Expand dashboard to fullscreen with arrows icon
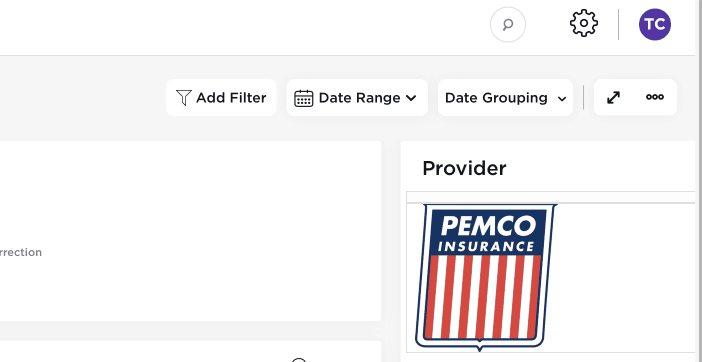Viewport: 702px width, 362px height. 613,98
